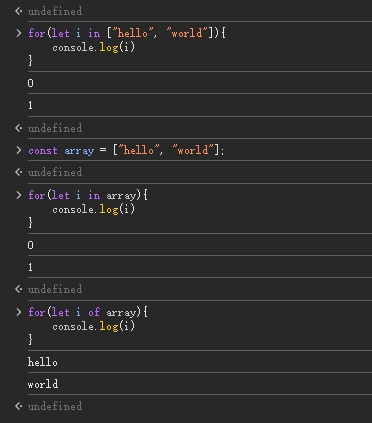The width and height of the screenshot is (372, 423).
Task: Select the line for(let i in ["hello", "world"]){
Action: pos(127,33)
